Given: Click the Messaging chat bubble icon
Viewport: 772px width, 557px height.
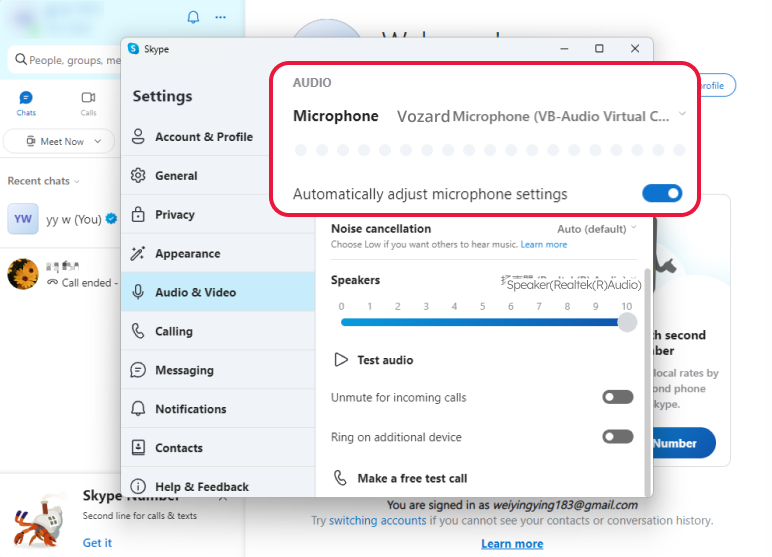Looking at the screenshot, I should 138,370.
